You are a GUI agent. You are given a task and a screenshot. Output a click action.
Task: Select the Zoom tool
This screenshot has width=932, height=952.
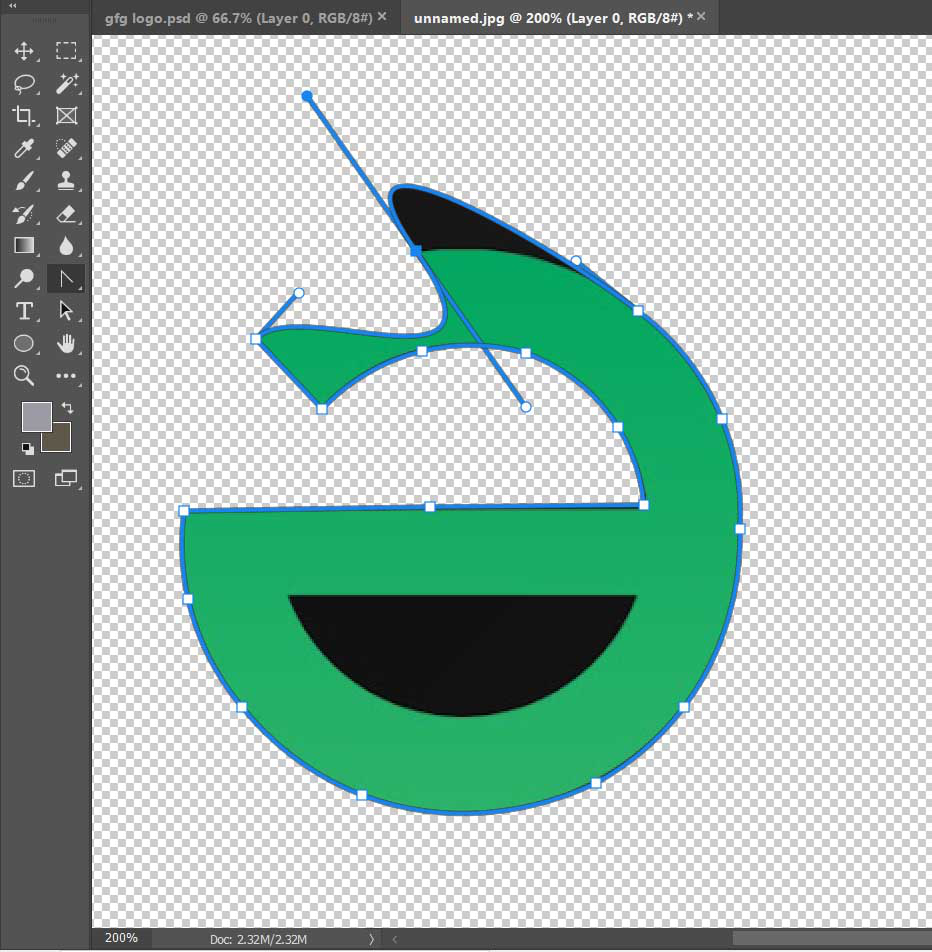pyautogui.click(x=24, y=376)
